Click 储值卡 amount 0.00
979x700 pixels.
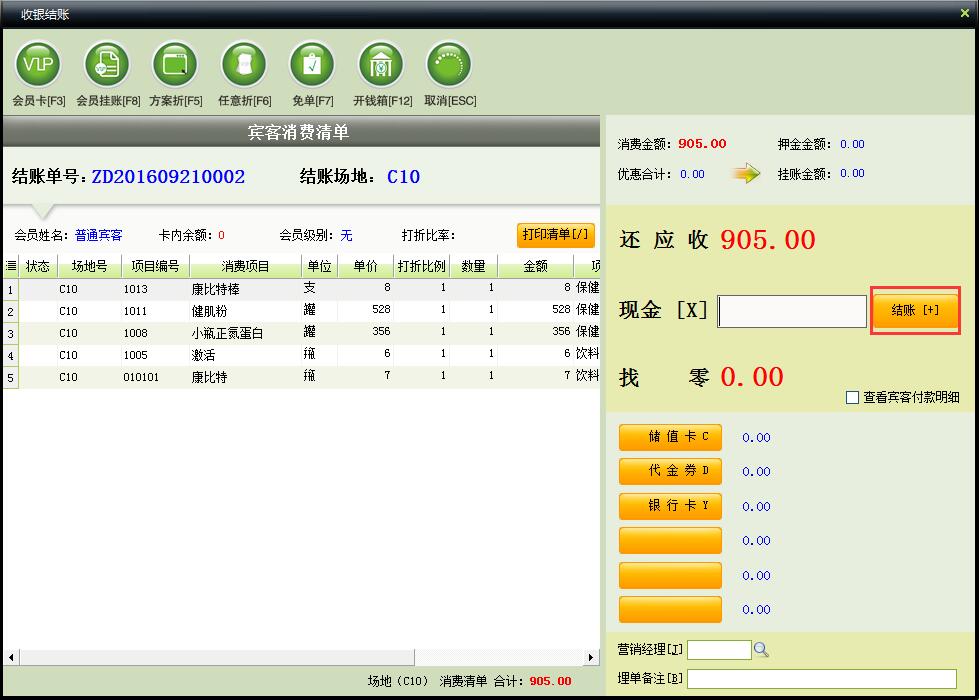tap(756, 438)
